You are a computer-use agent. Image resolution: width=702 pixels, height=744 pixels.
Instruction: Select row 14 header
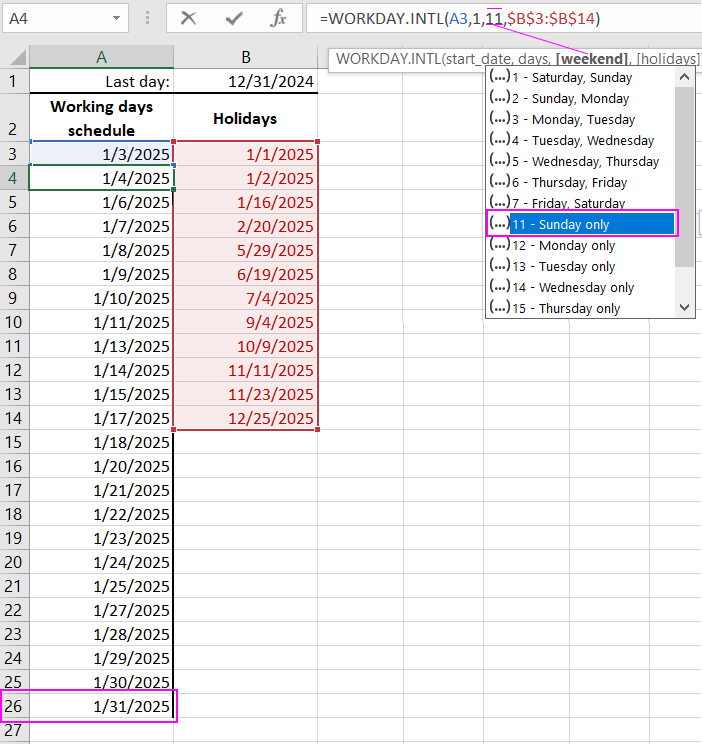pos(14,418)
